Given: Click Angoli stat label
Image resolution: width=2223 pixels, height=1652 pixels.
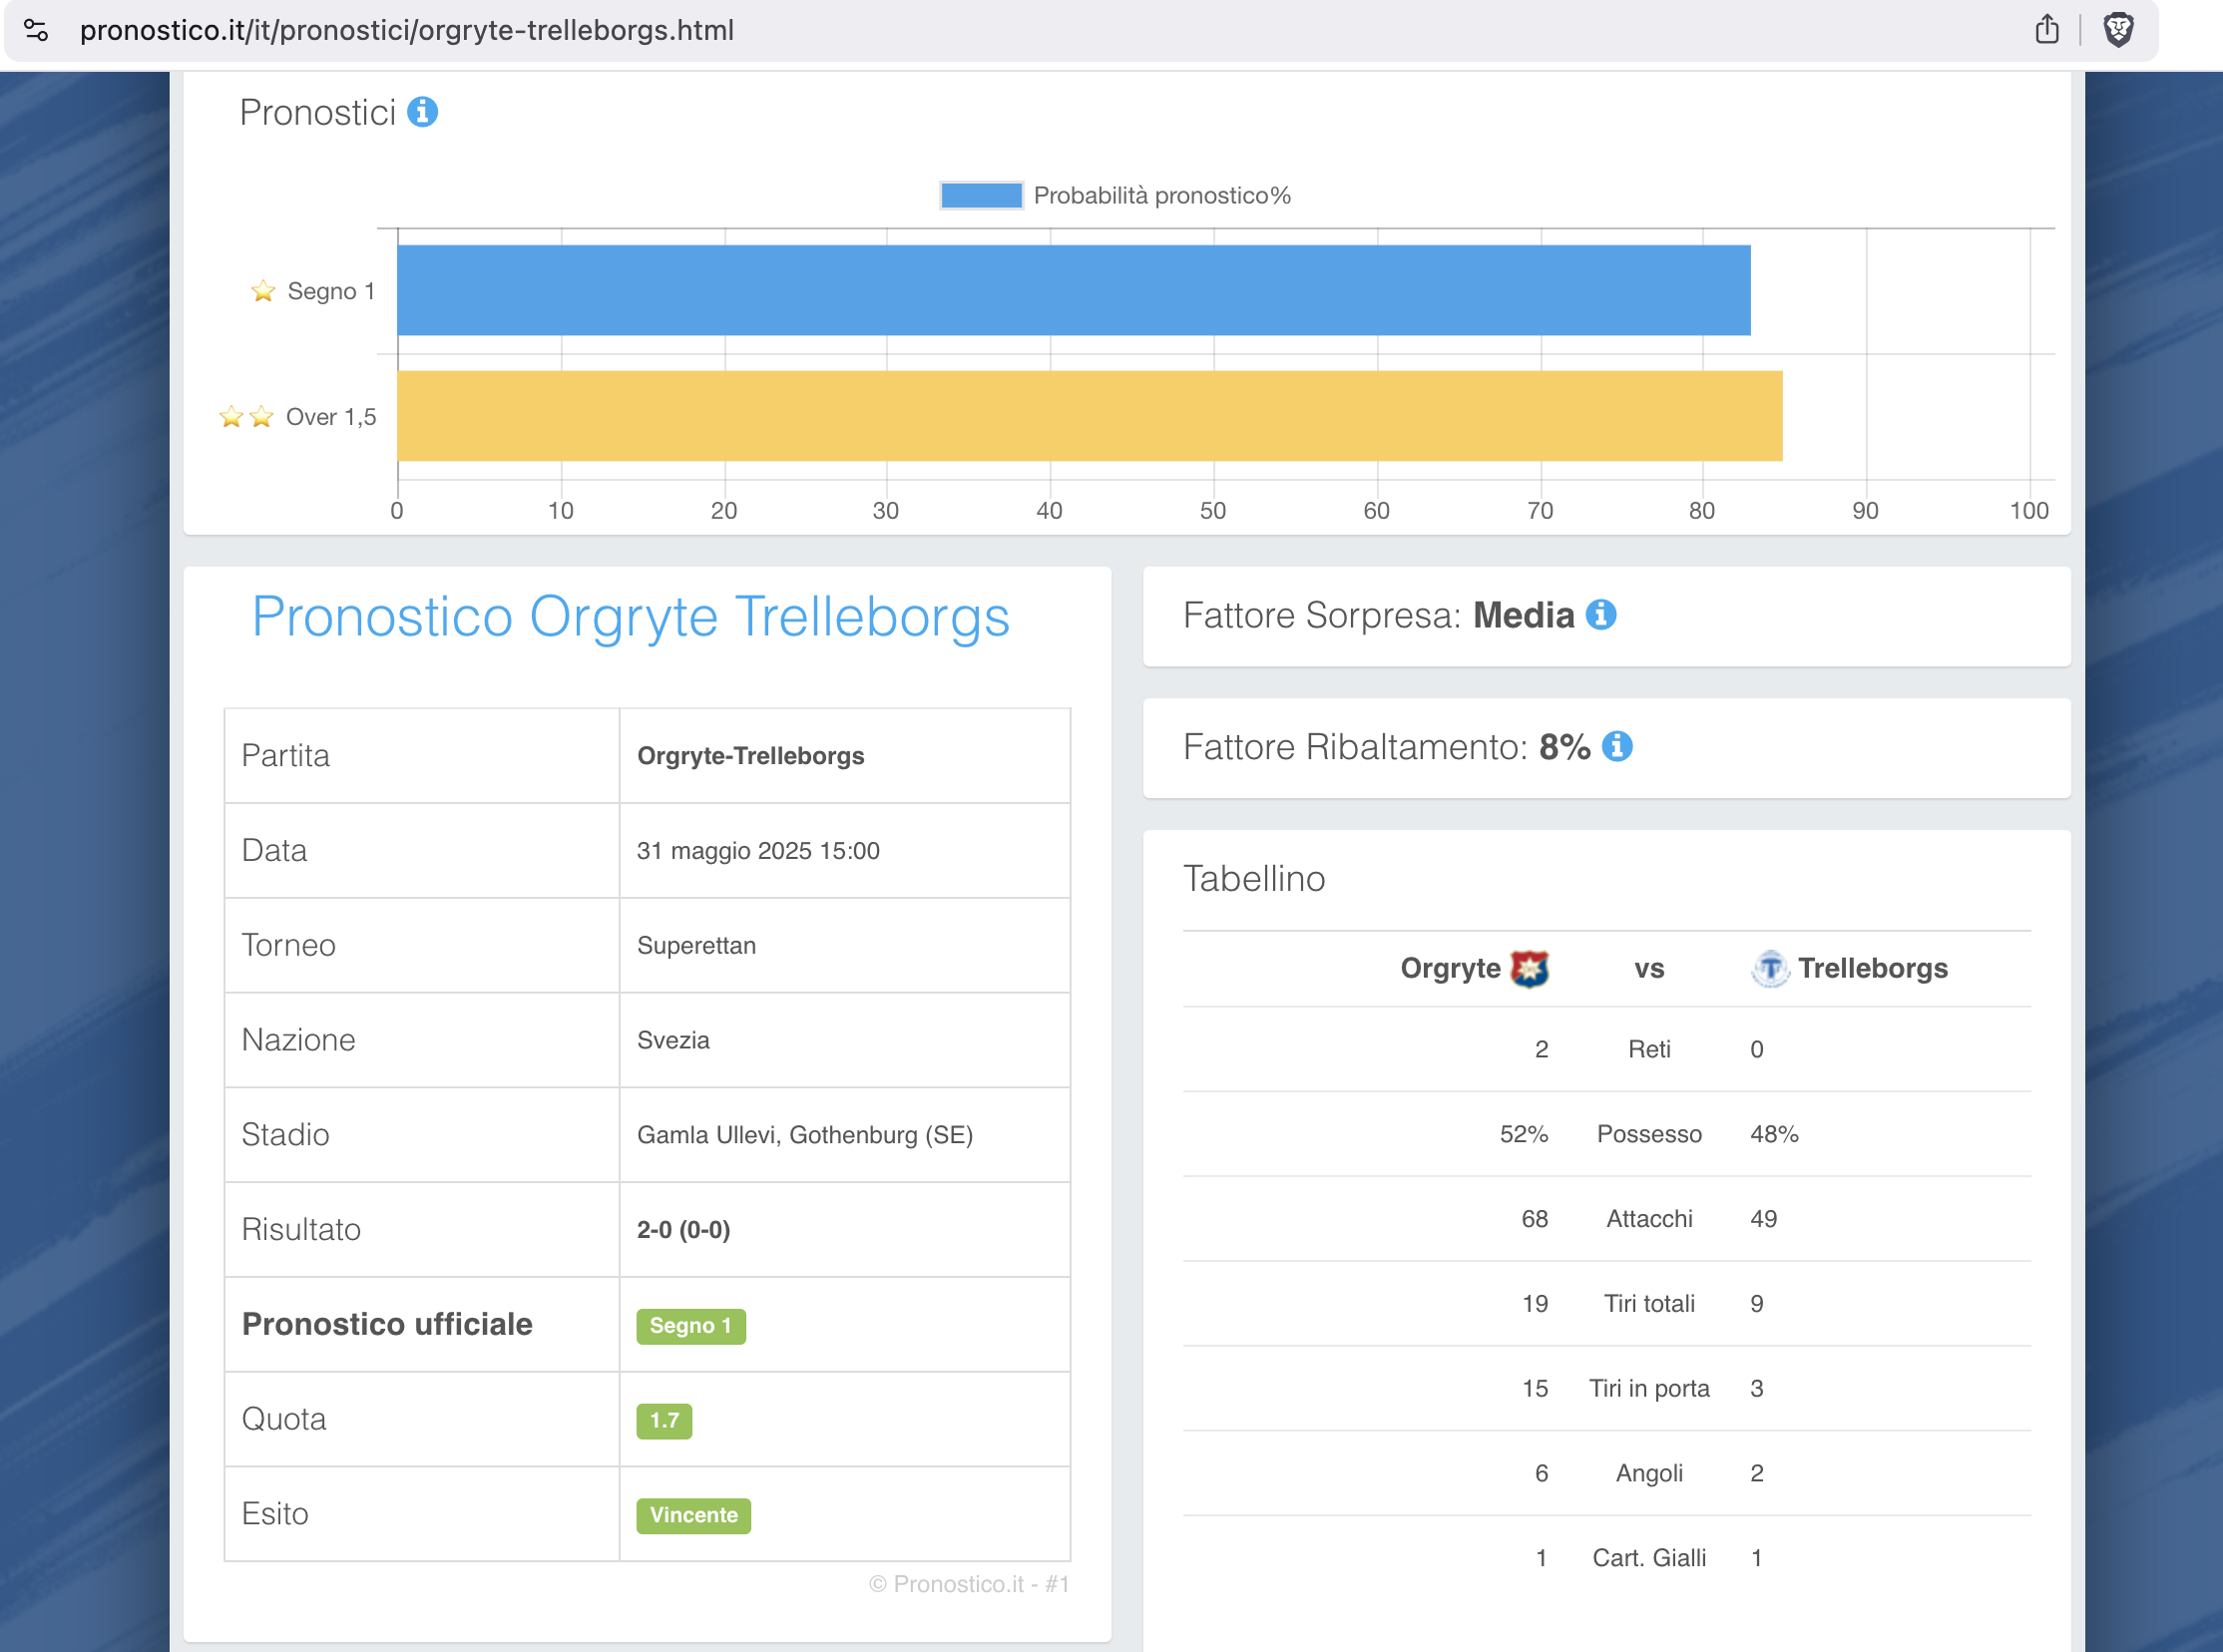Looking at the screenshot, I should pyautogui.click(x=1649, y=1474).
